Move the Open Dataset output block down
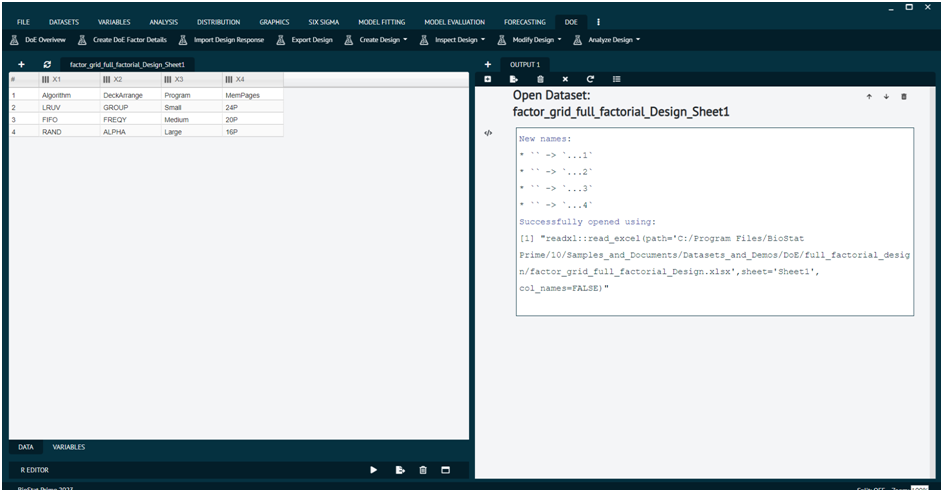The height and width of the screenshot is (492, 943). (886, 96)
